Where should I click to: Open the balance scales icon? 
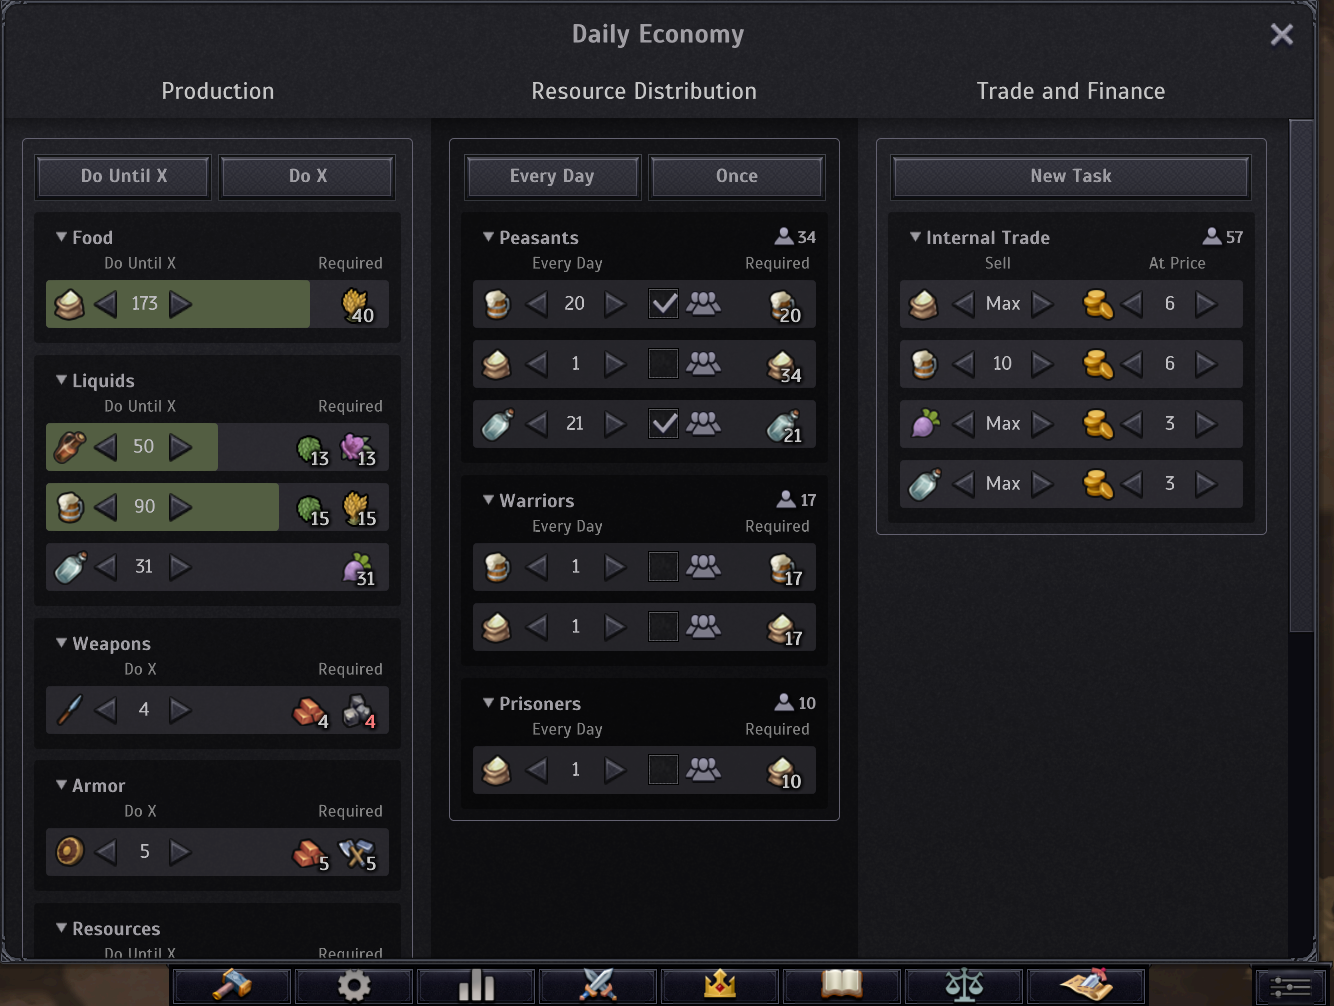tap(964, 985)
